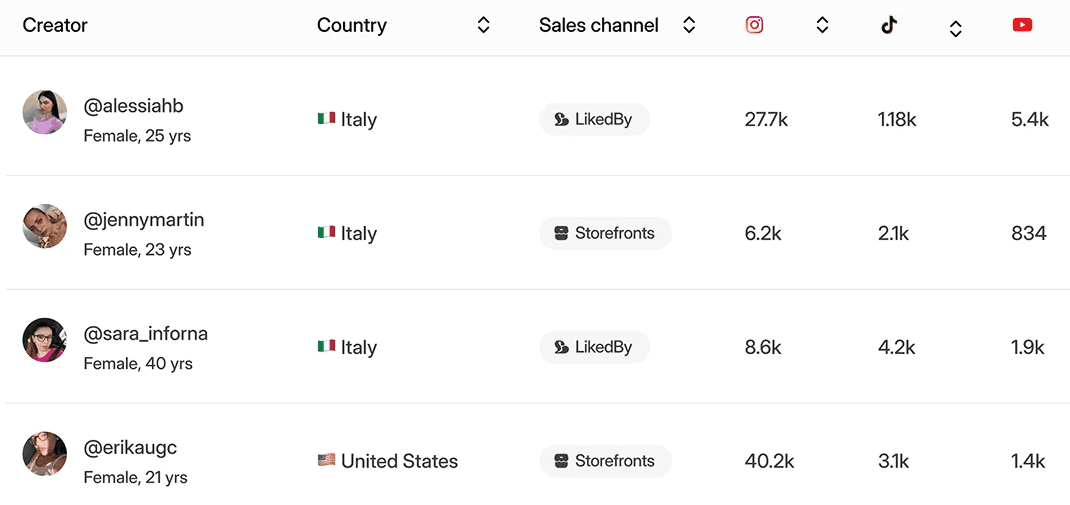Image resolution: width=1070 pixels, height=505 pixels.
Task: Sort by TikTok followers arrows
Action: coord(955,29)
